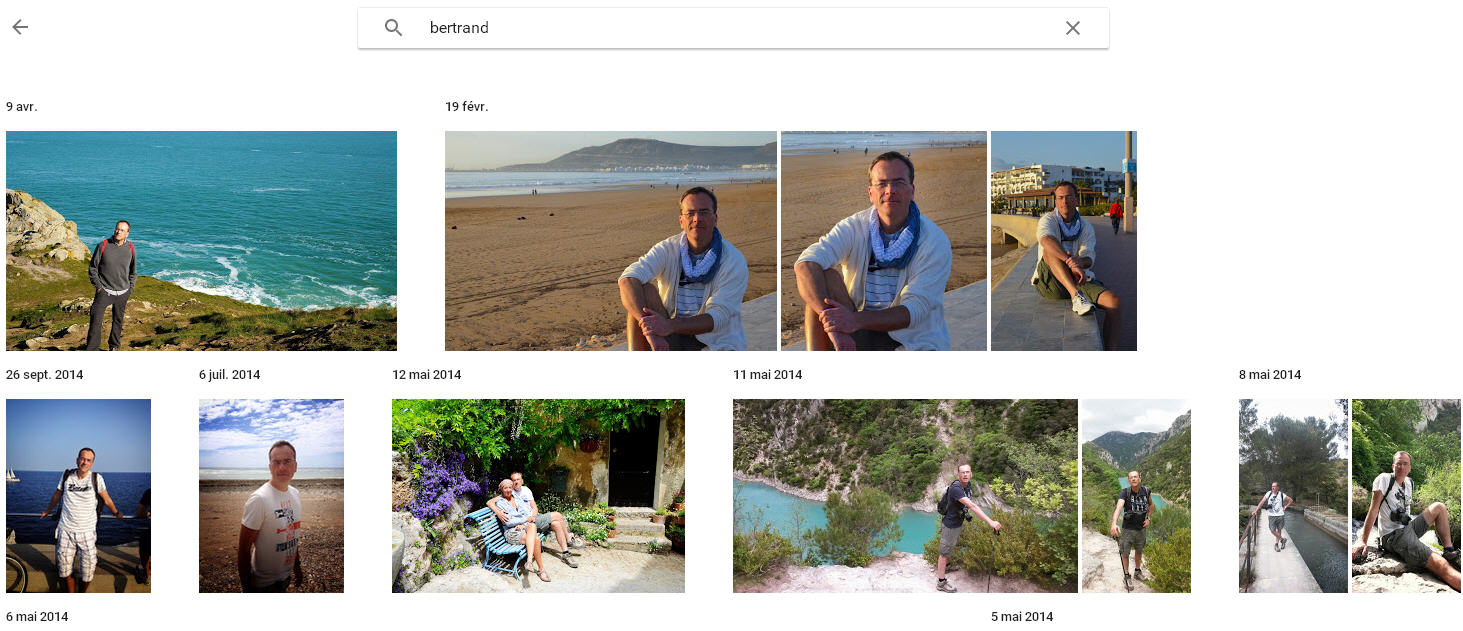The width and height of the screenshot is (1463, 631).
Task: Open the 26 sept. 2014 boat railing photo
Action: point(78,496)
